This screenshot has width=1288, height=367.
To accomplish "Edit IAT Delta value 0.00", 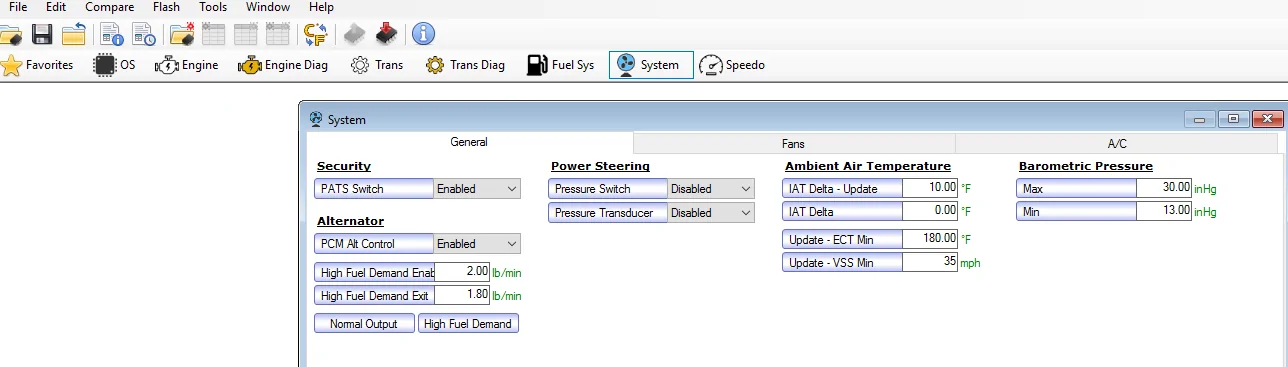I will click(930, 211).
